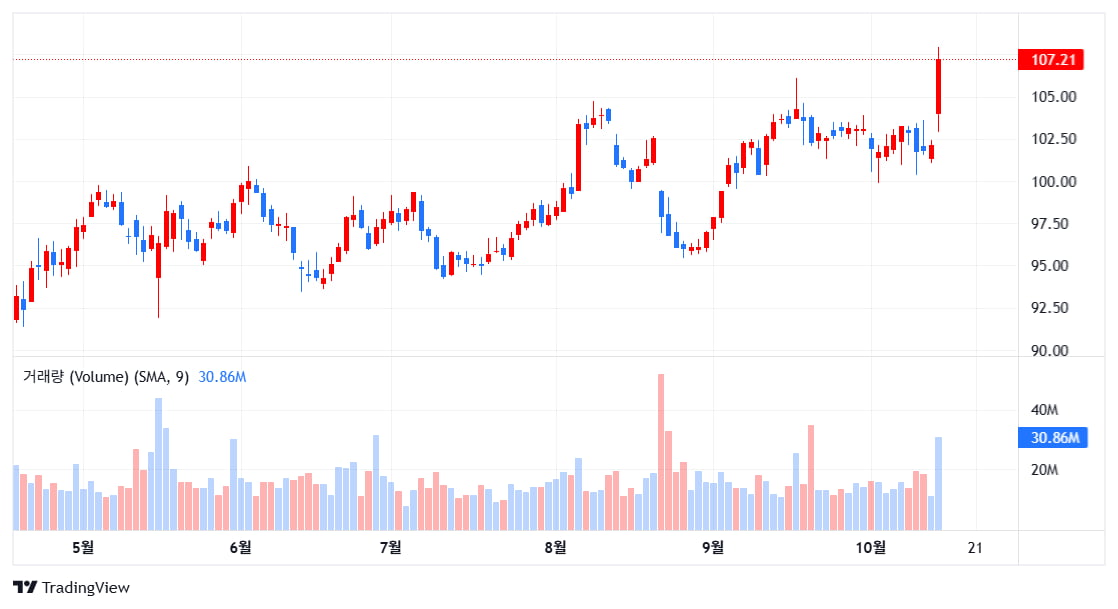Click the last blue volume bar on right

click(939, 483)
